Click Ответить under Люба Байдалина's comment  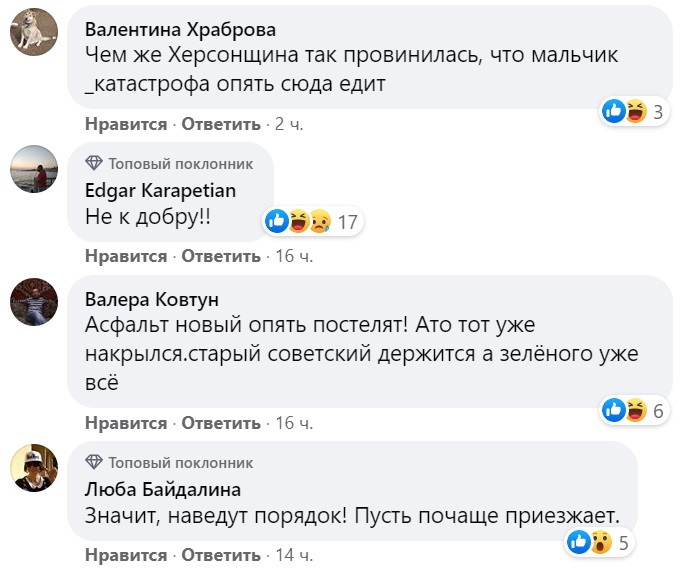pyautogui.click(x=221, y=554)
